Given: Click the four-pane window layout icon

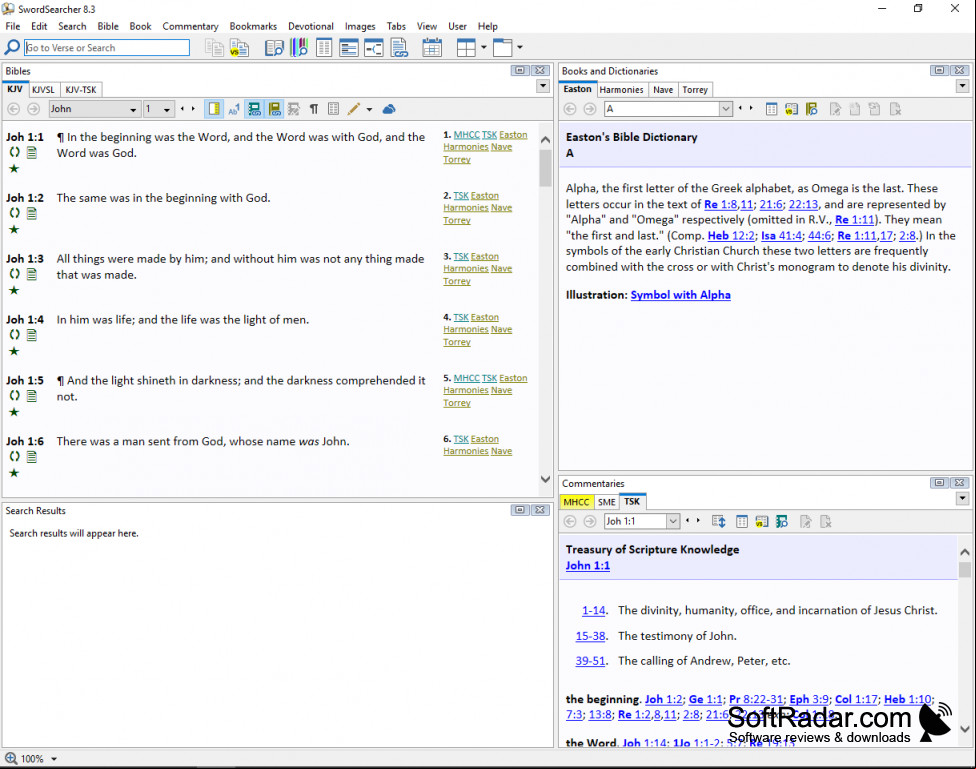Looking at the screenshot, I should coord(466,48).
